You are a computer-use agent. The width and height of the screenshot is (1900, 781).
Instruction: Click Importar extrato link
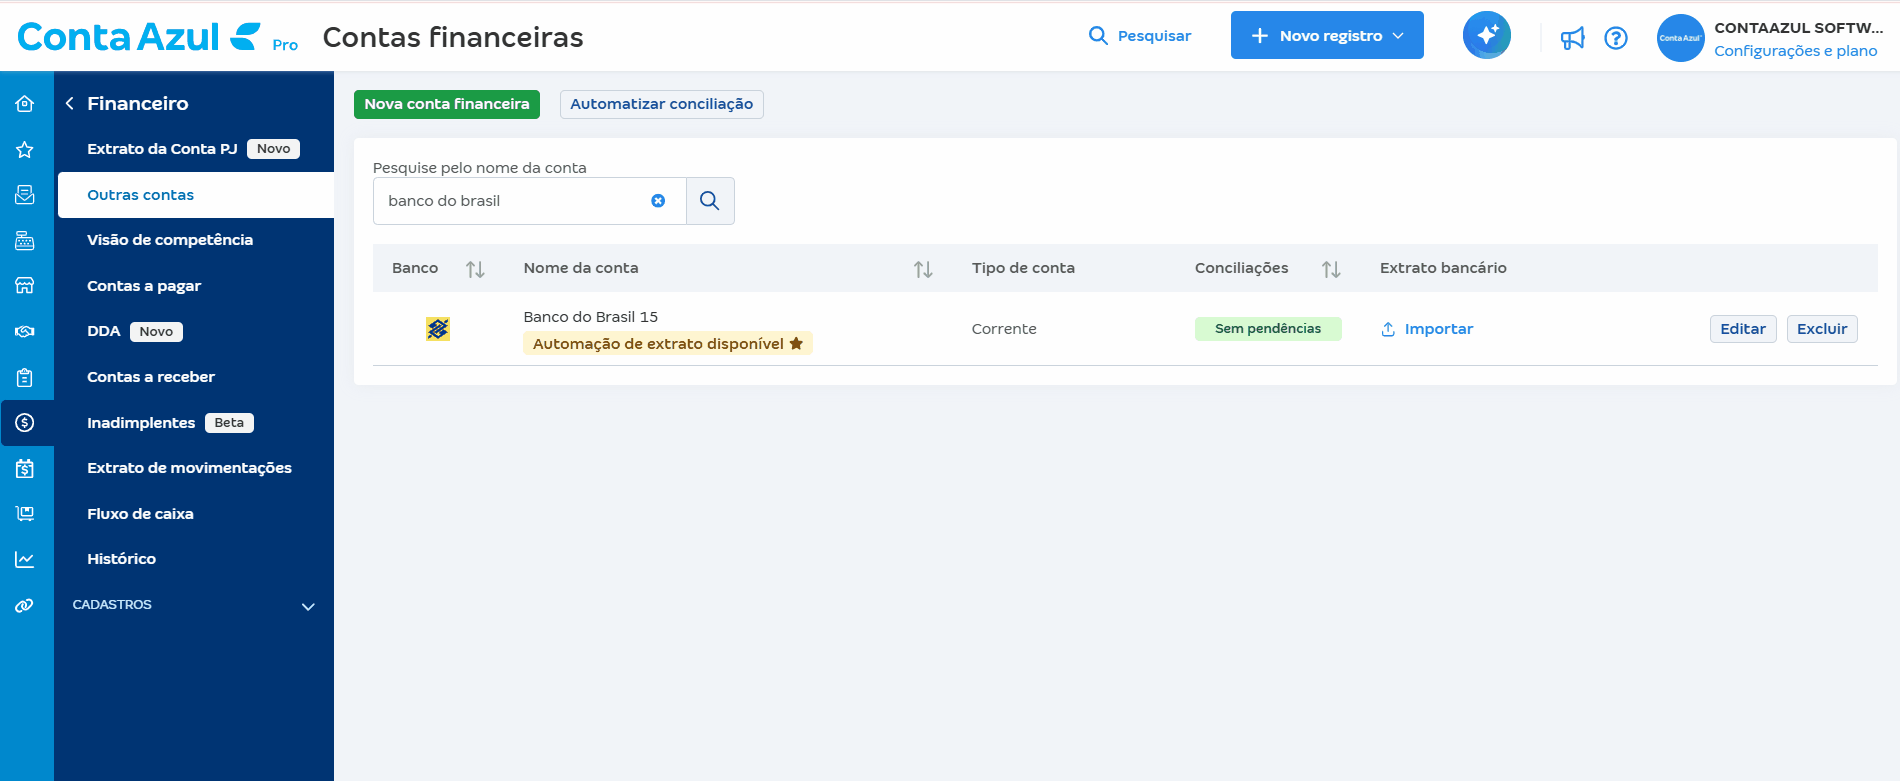pos(1427,329)
